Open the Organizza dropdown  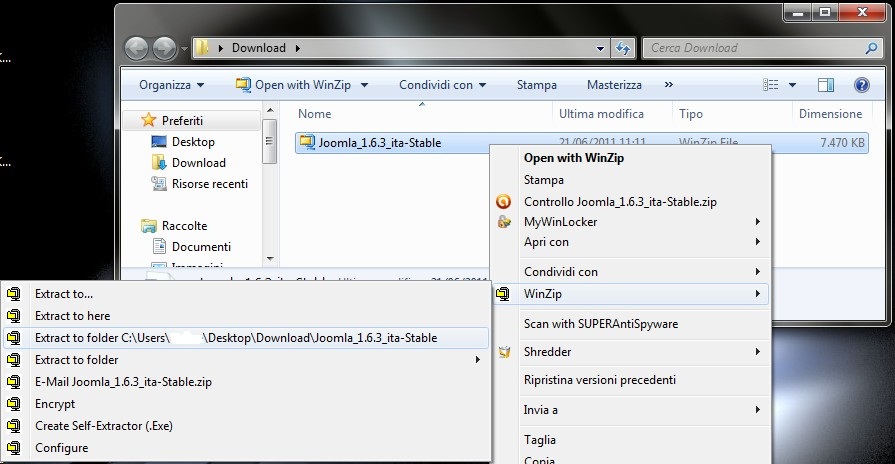click(171, 85)
